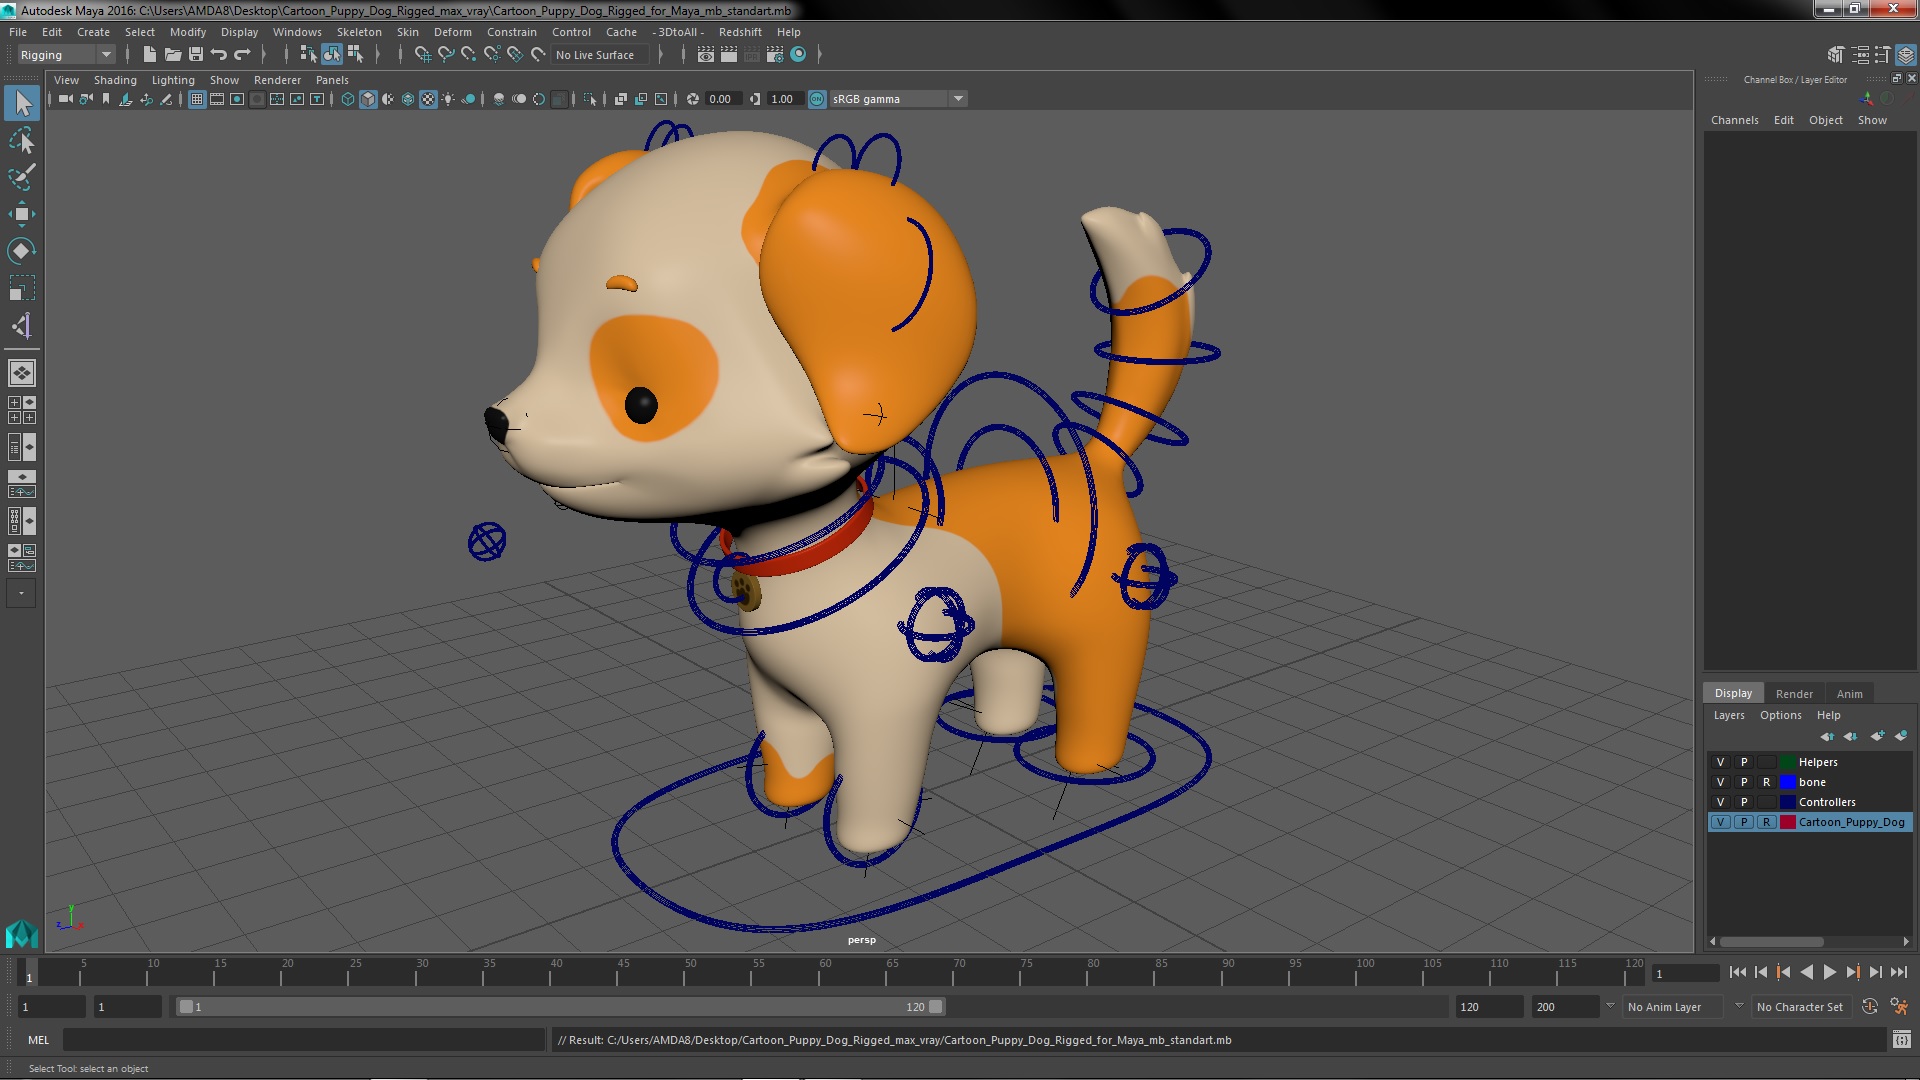Viewport: 1920px width, 1080px height.
Task: Open the Skeleton menu
Action: (359, 32)
